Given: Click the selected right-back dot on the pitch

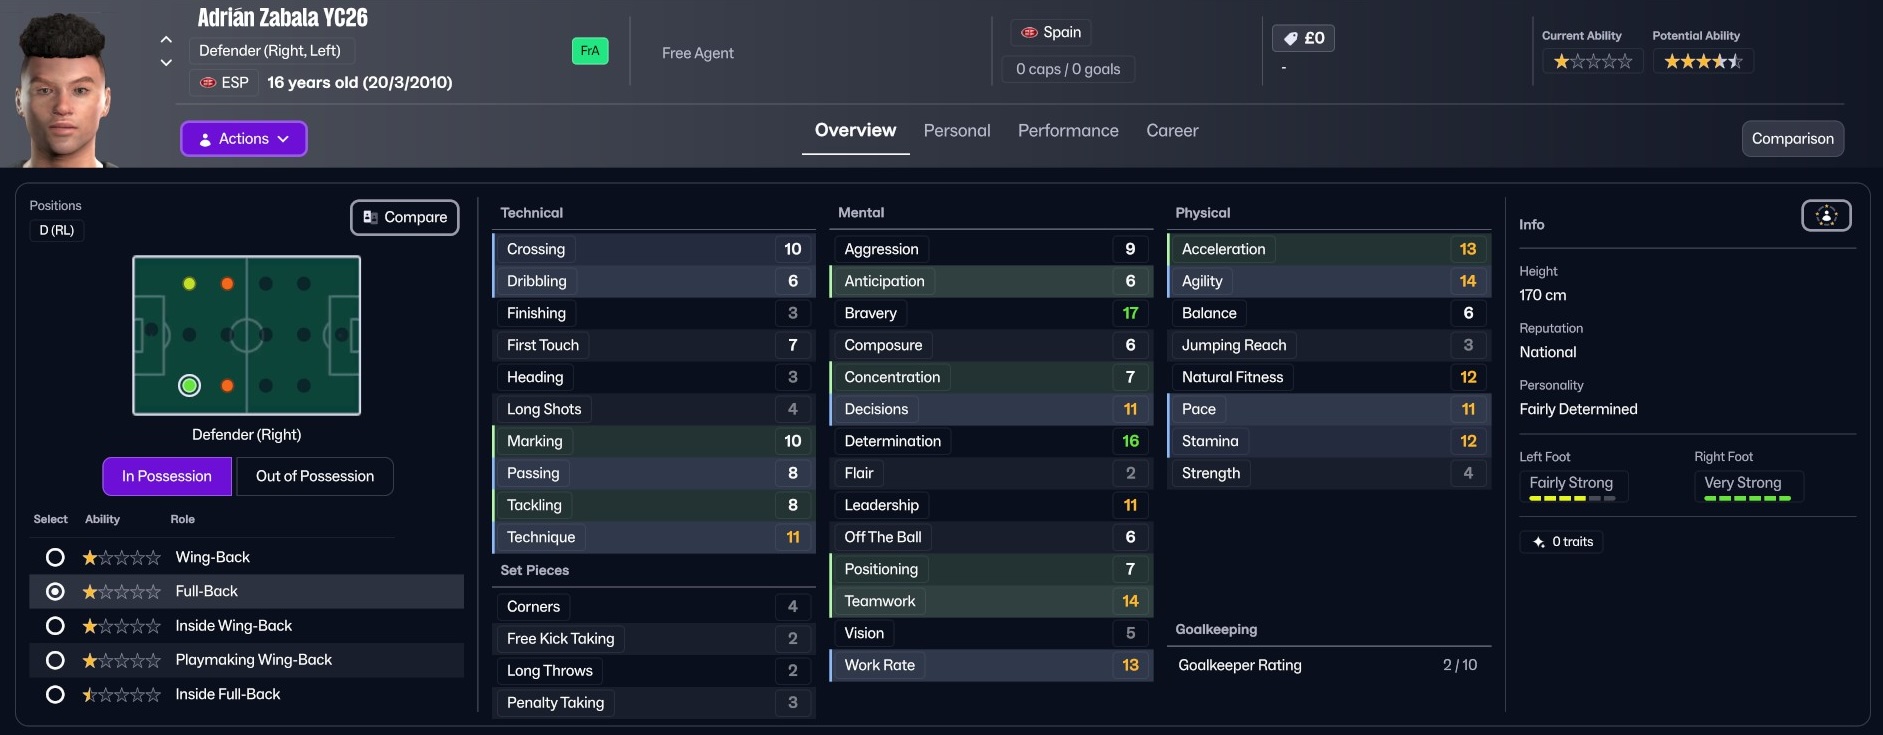Looking at the screenshot, I should coord(189,385).
